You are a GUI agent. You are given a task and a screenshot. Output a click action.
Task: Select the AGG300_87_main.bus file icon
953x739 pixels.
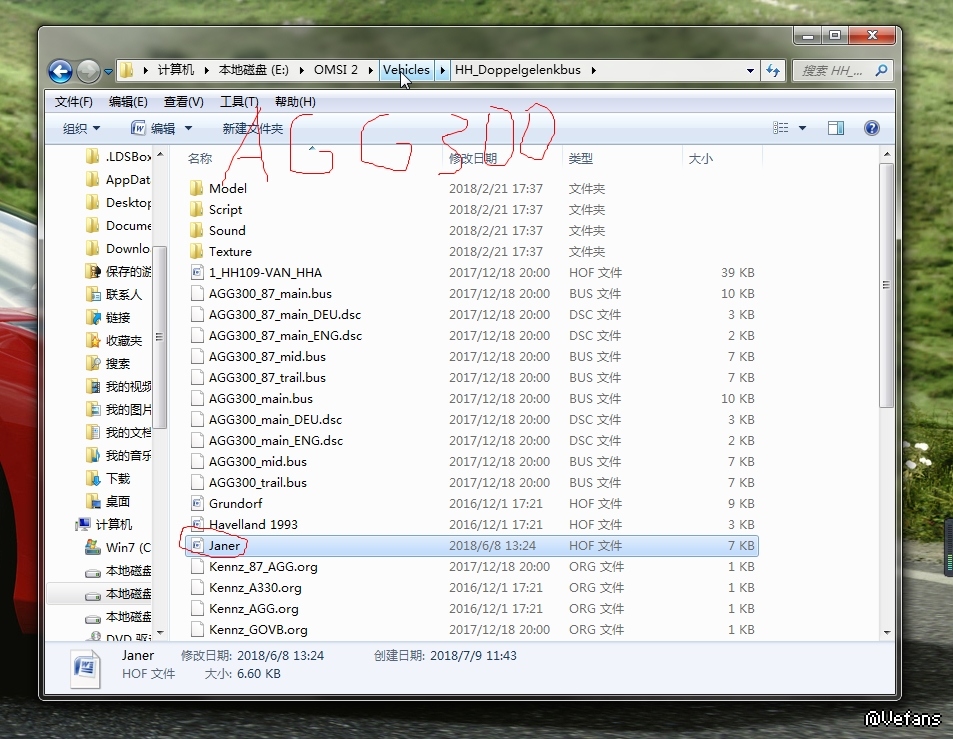click(196, 294)
